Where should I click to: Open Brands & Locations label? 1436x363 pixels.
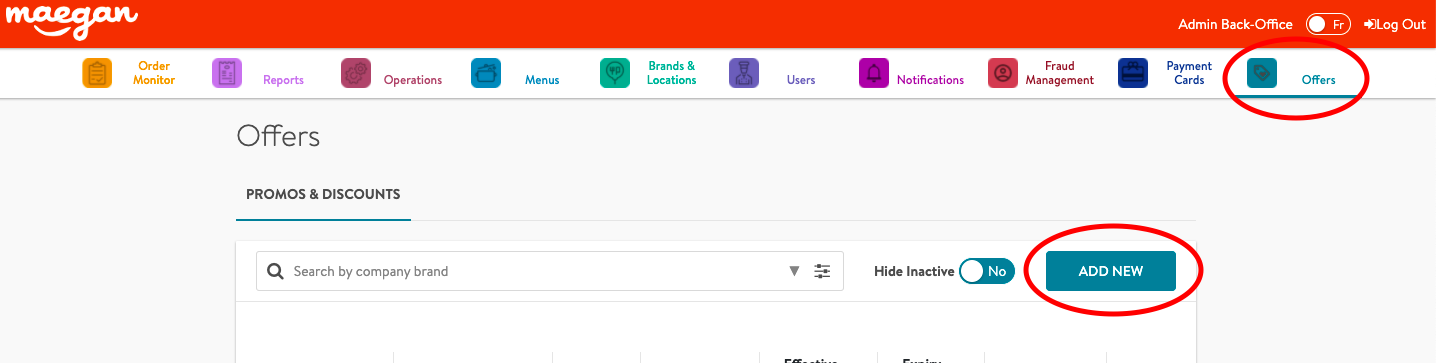671,73
